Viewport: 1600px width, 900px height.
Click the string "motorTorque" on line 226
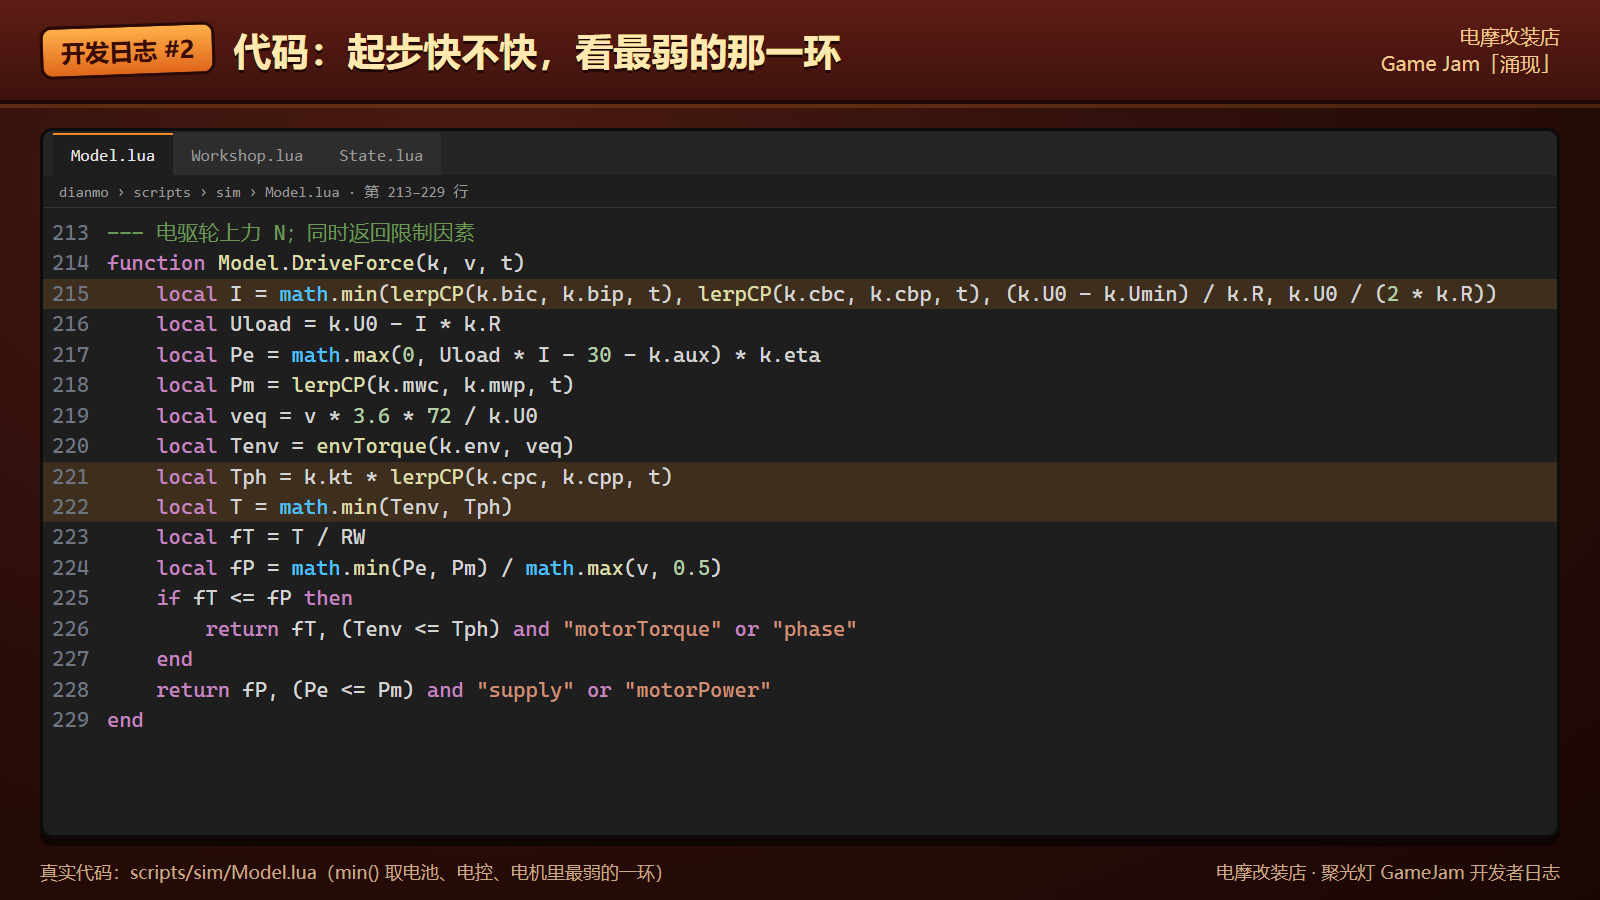[642, 629]
